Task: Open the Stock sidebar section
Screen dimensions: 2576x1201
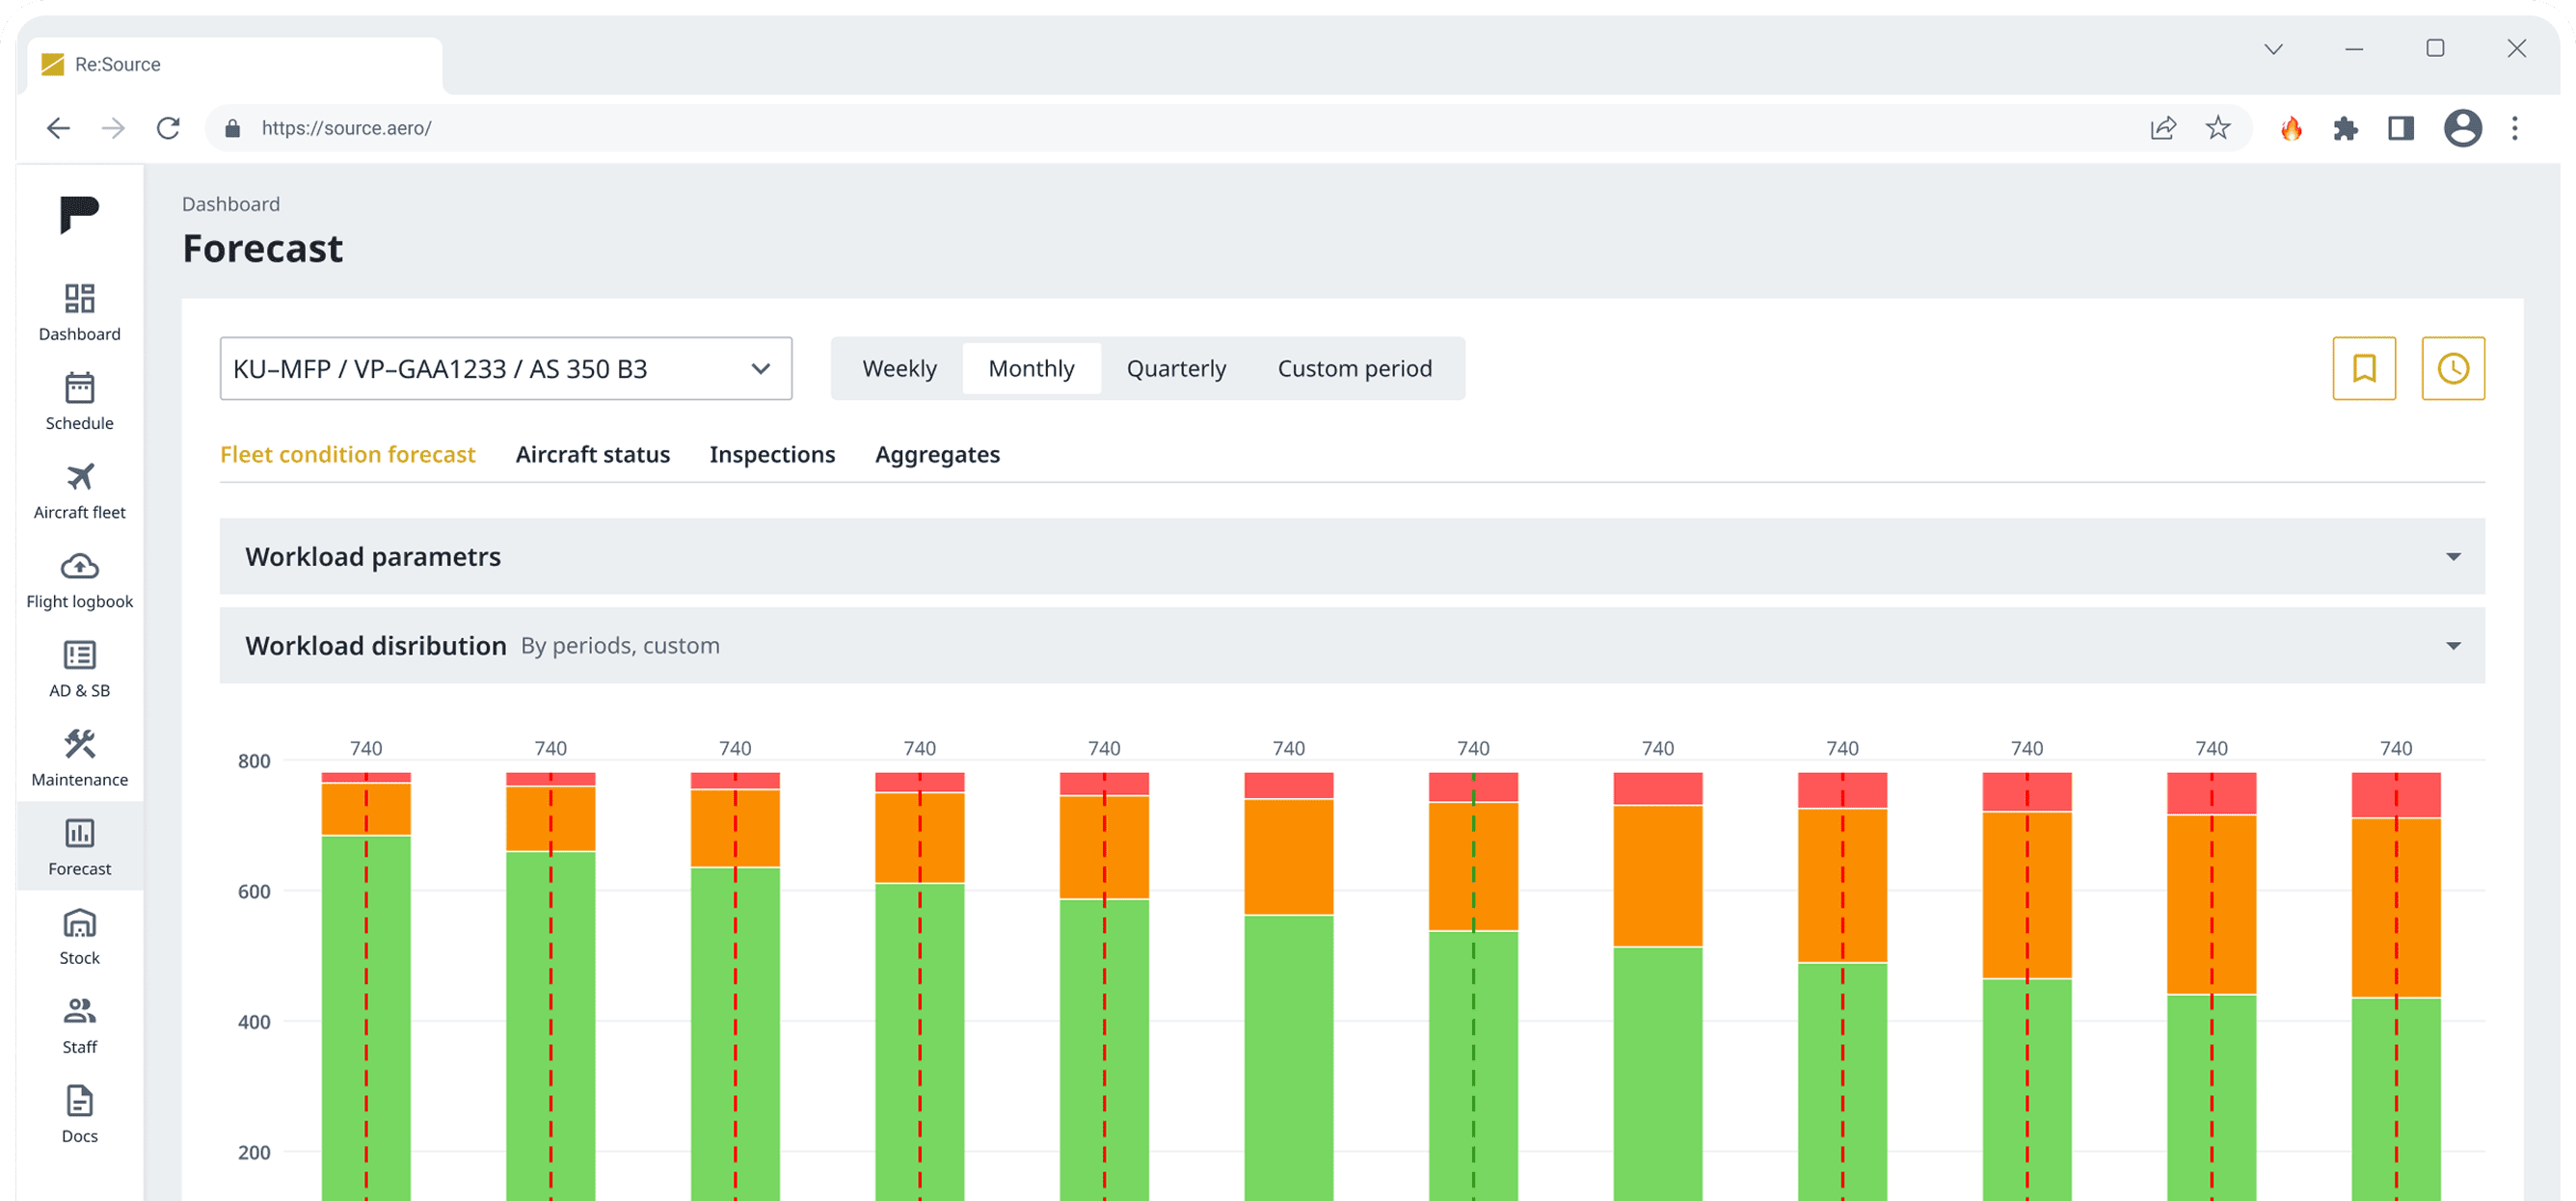Action: [80, 936]
